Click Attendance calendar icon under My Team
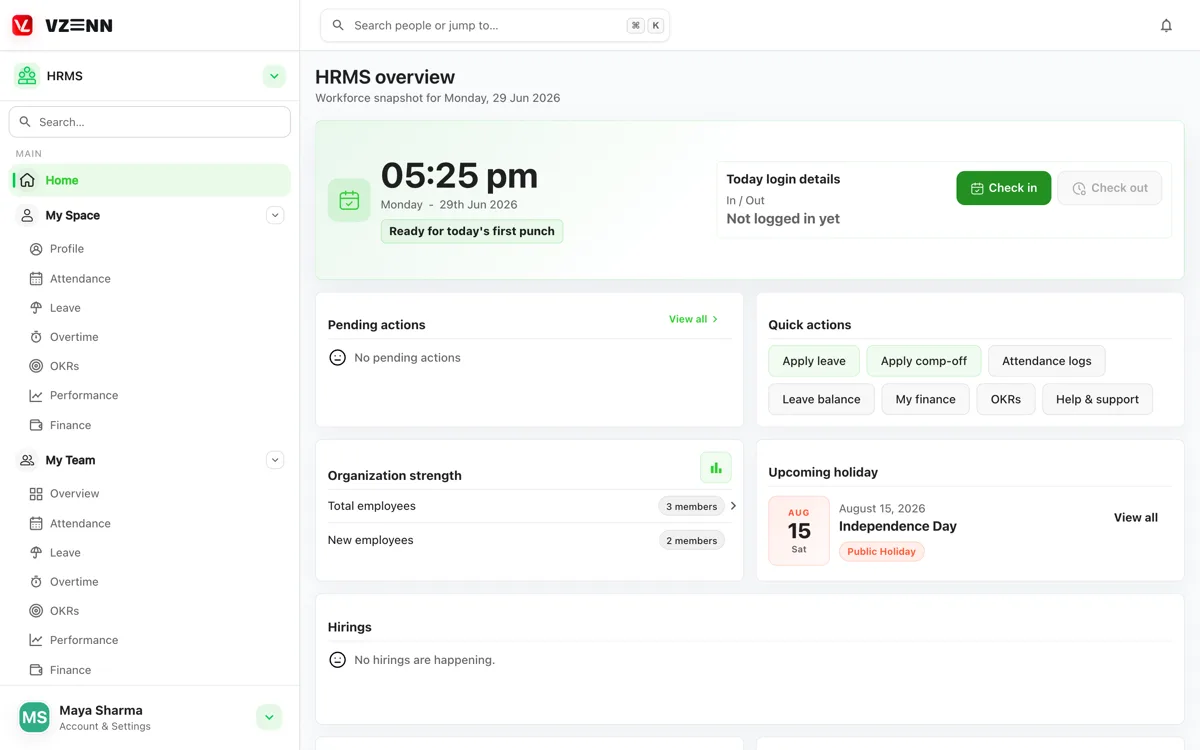The width and height of the screenshot is (1200, 750). pos(36,523)
